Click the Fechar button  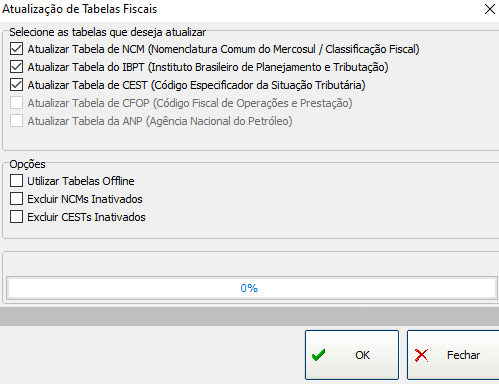[x=453, y=355]
